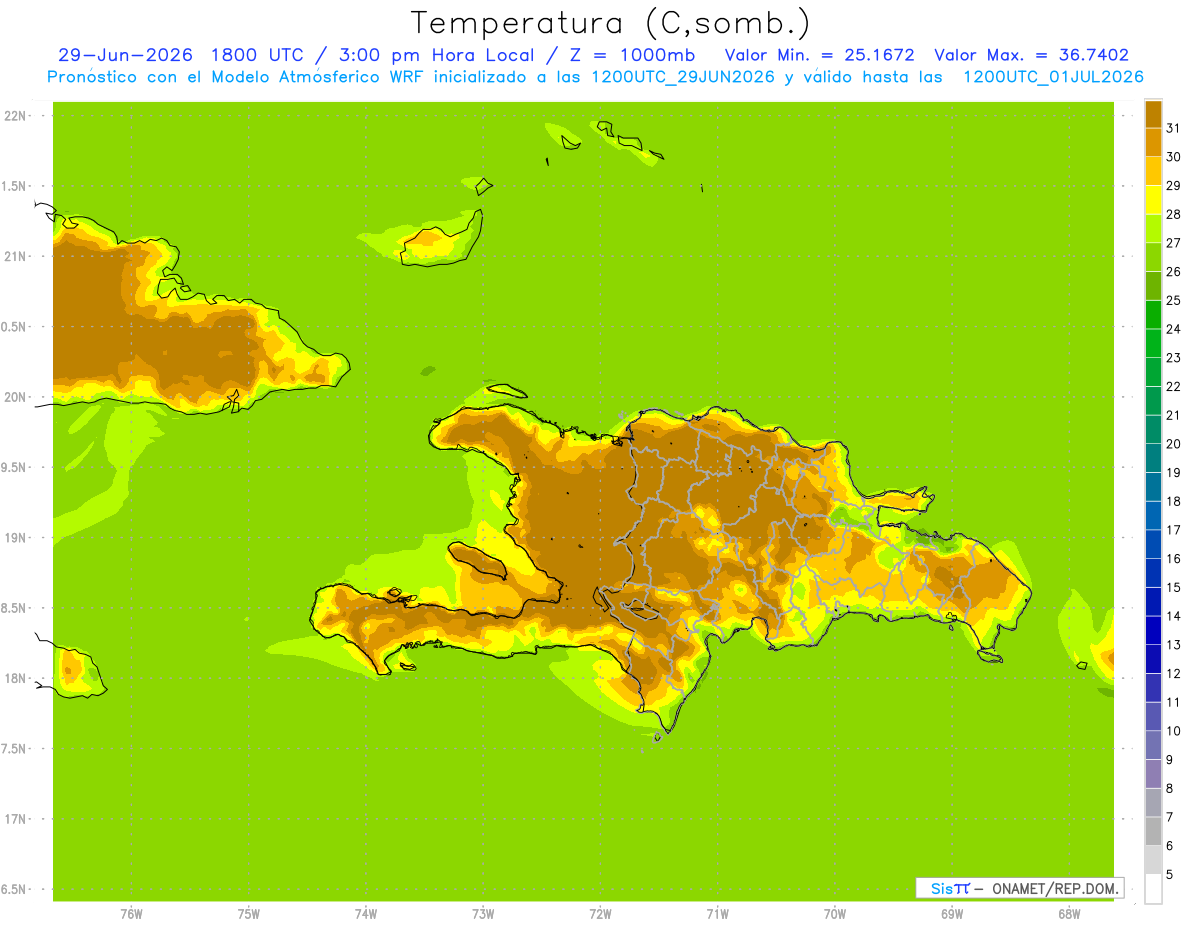Screen dimensions: 1200x927
Task: Click the '1800 UTC' time text
Action: (x=260, y=55)
